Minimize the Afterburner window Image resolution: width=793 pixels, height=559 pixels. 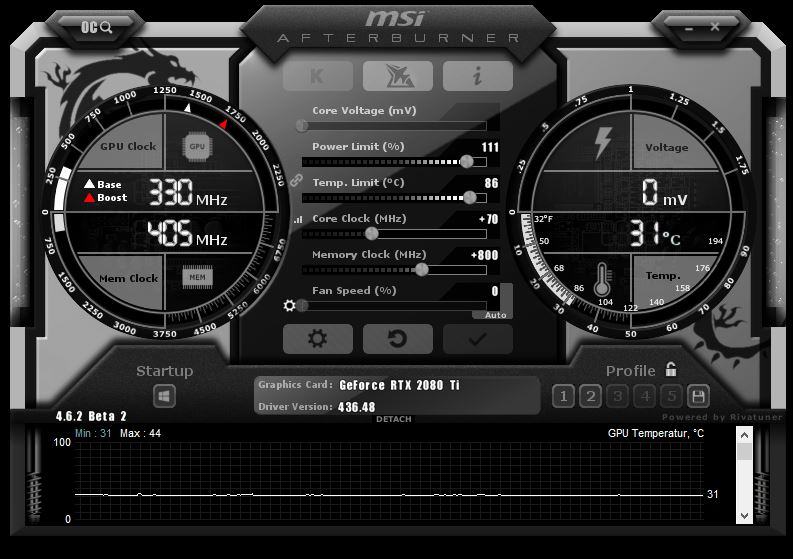click(689, 29)
